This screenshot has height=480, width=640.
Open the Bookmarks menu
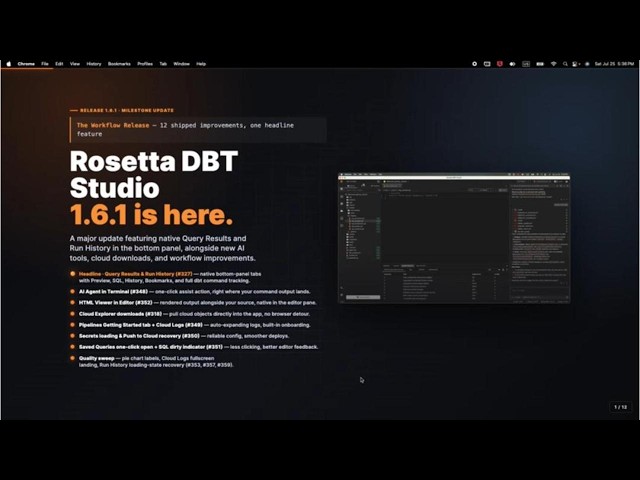point(119,64)
